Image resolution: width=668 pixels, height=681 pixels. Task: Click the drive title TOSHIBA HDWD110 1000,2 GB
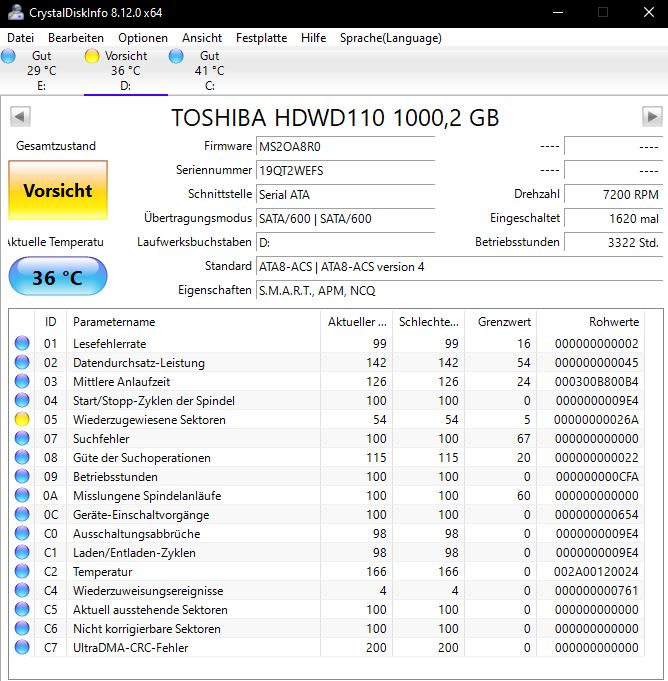click(335, 118)
